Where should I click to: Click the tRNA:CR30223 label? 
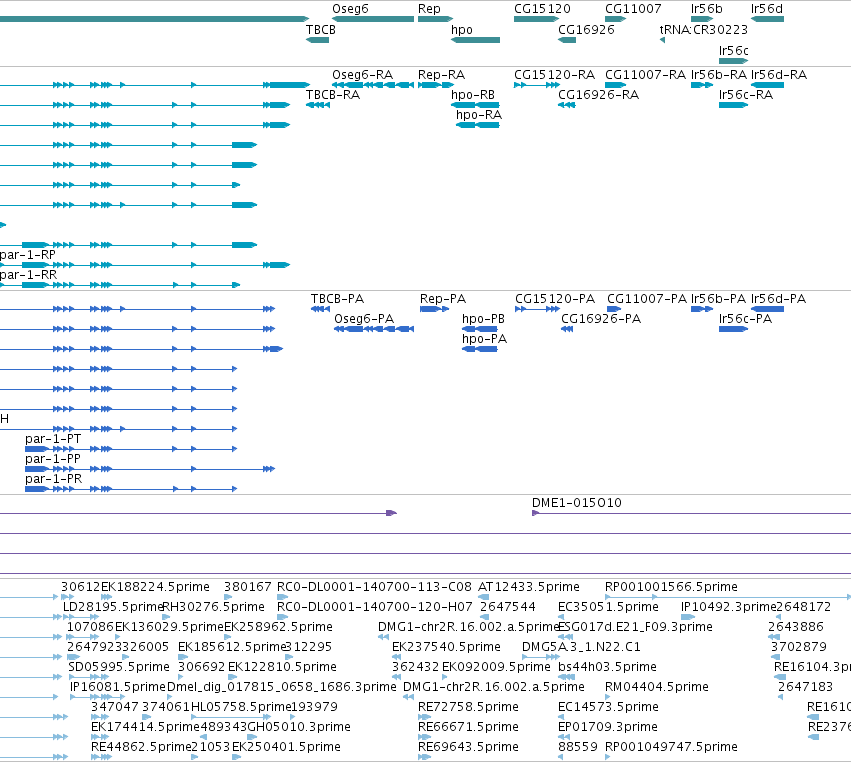[x=703, y=30]
